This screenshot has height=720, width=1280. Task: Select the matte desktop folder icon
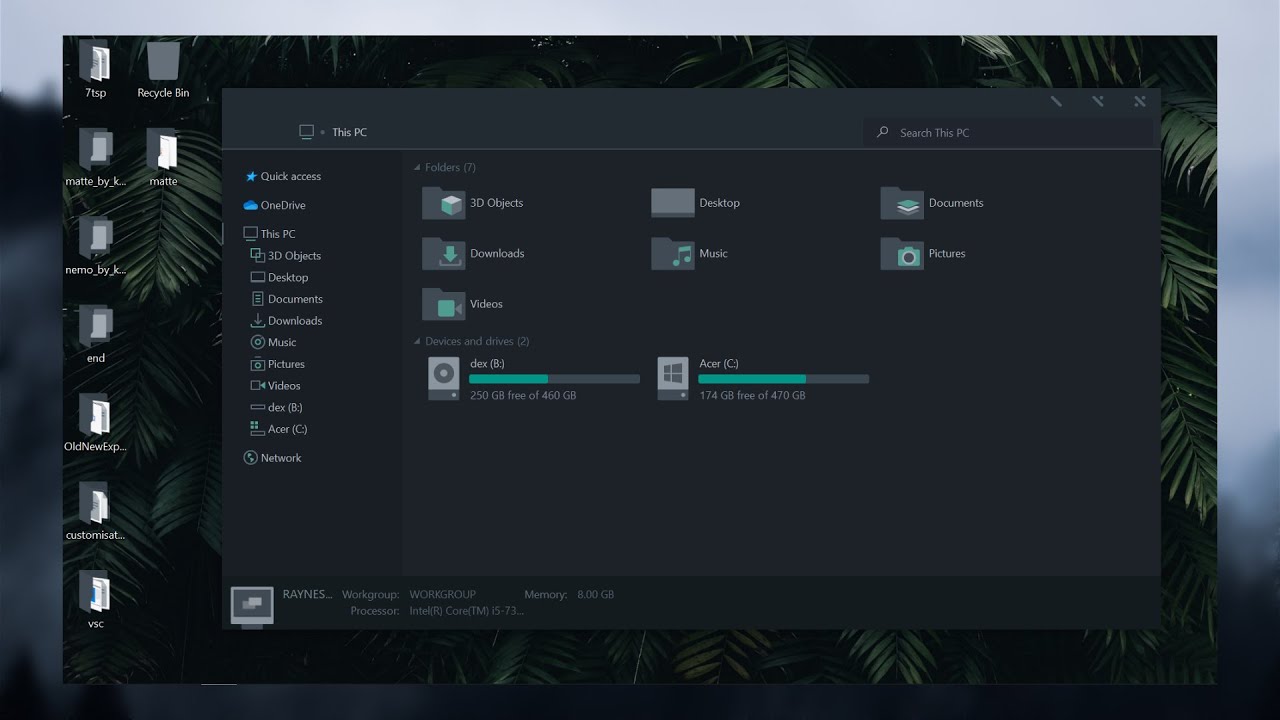[x=163, y=150]
